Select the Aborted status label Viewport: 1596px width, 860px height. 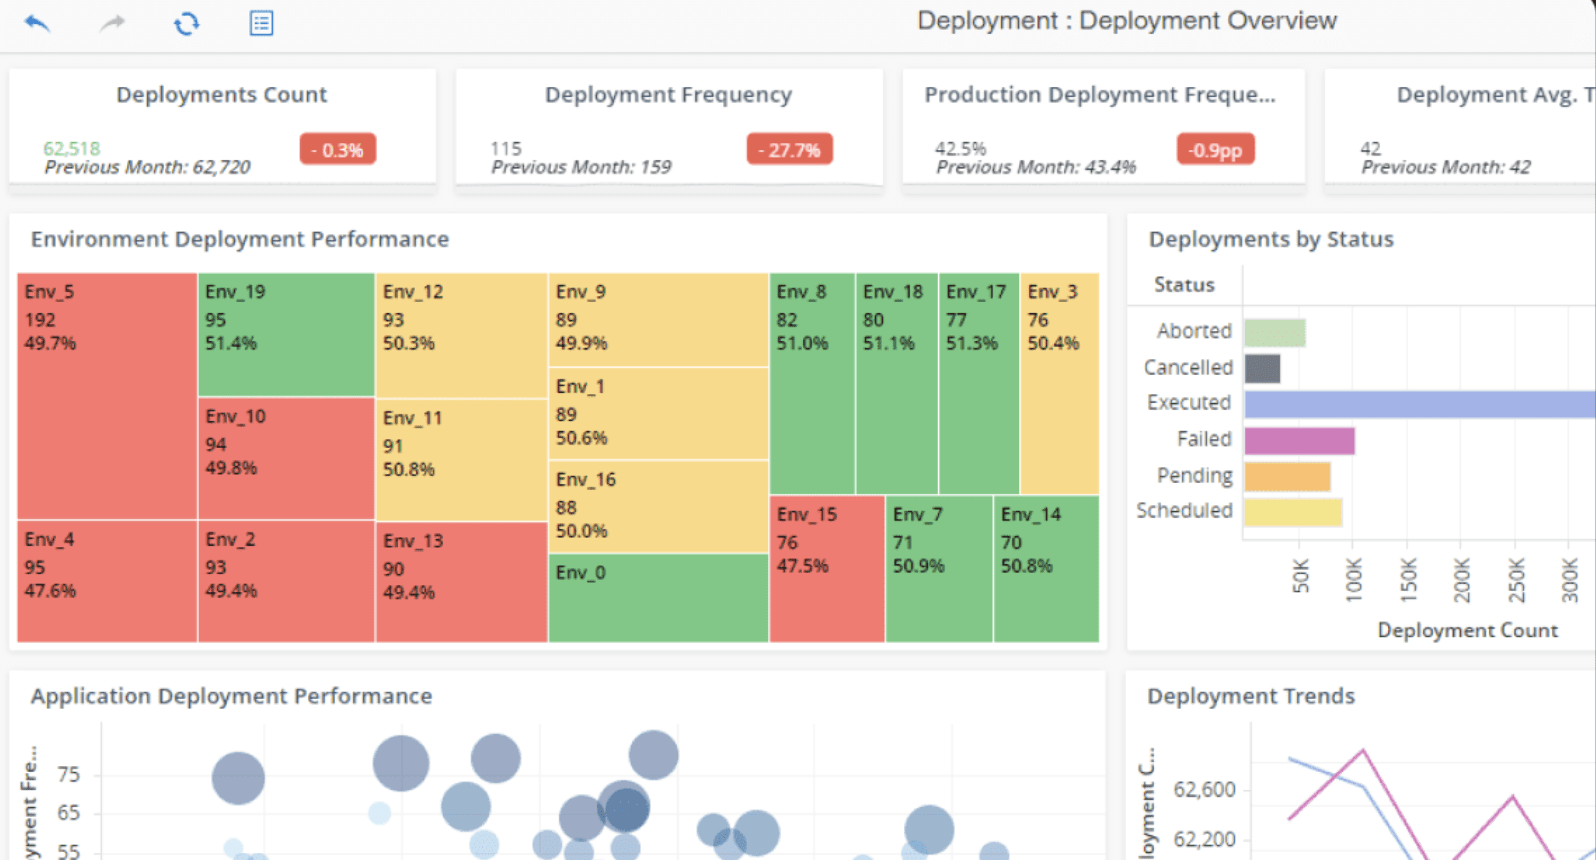coord(1194,330)
